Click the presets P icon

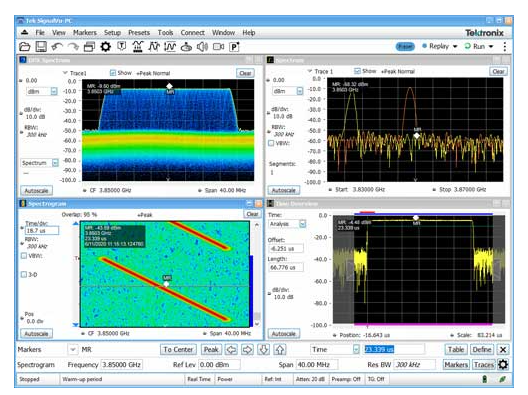tap(234, 47)
